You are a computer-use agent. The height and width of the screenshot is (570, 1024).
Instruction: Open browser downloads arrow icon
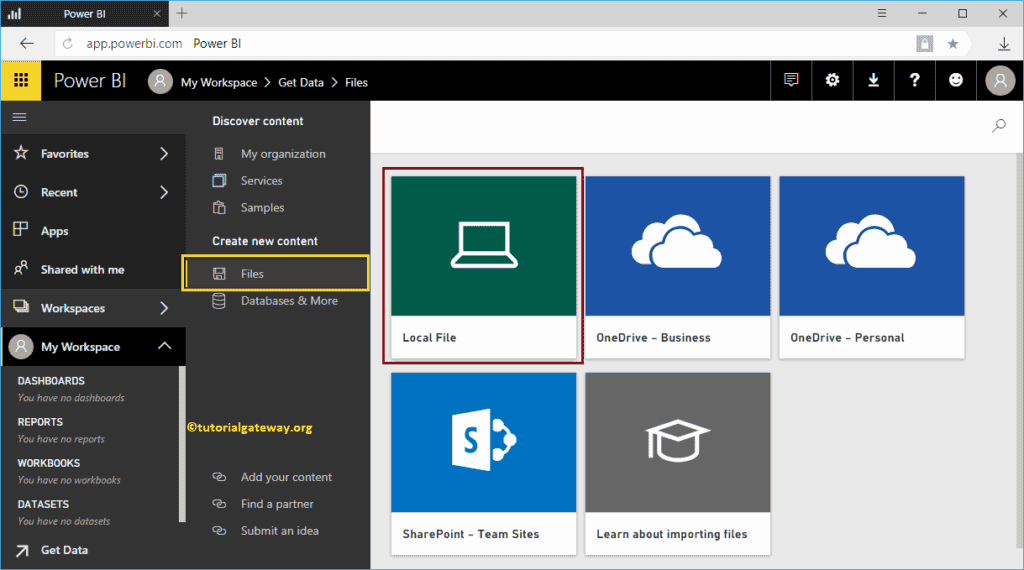(1004, 44)
